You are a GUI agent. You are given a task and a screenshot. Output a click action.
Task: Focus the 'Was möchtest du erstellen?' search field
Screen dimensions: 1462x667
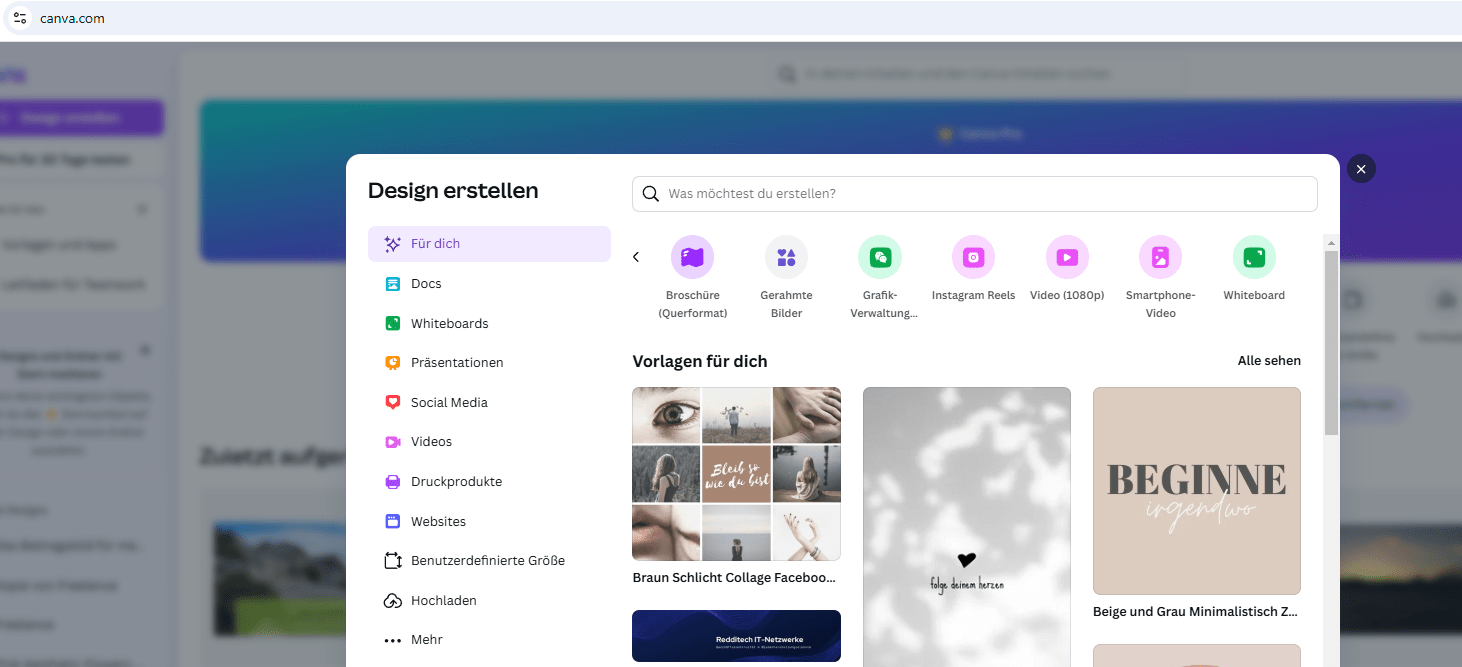coord(975,194)
